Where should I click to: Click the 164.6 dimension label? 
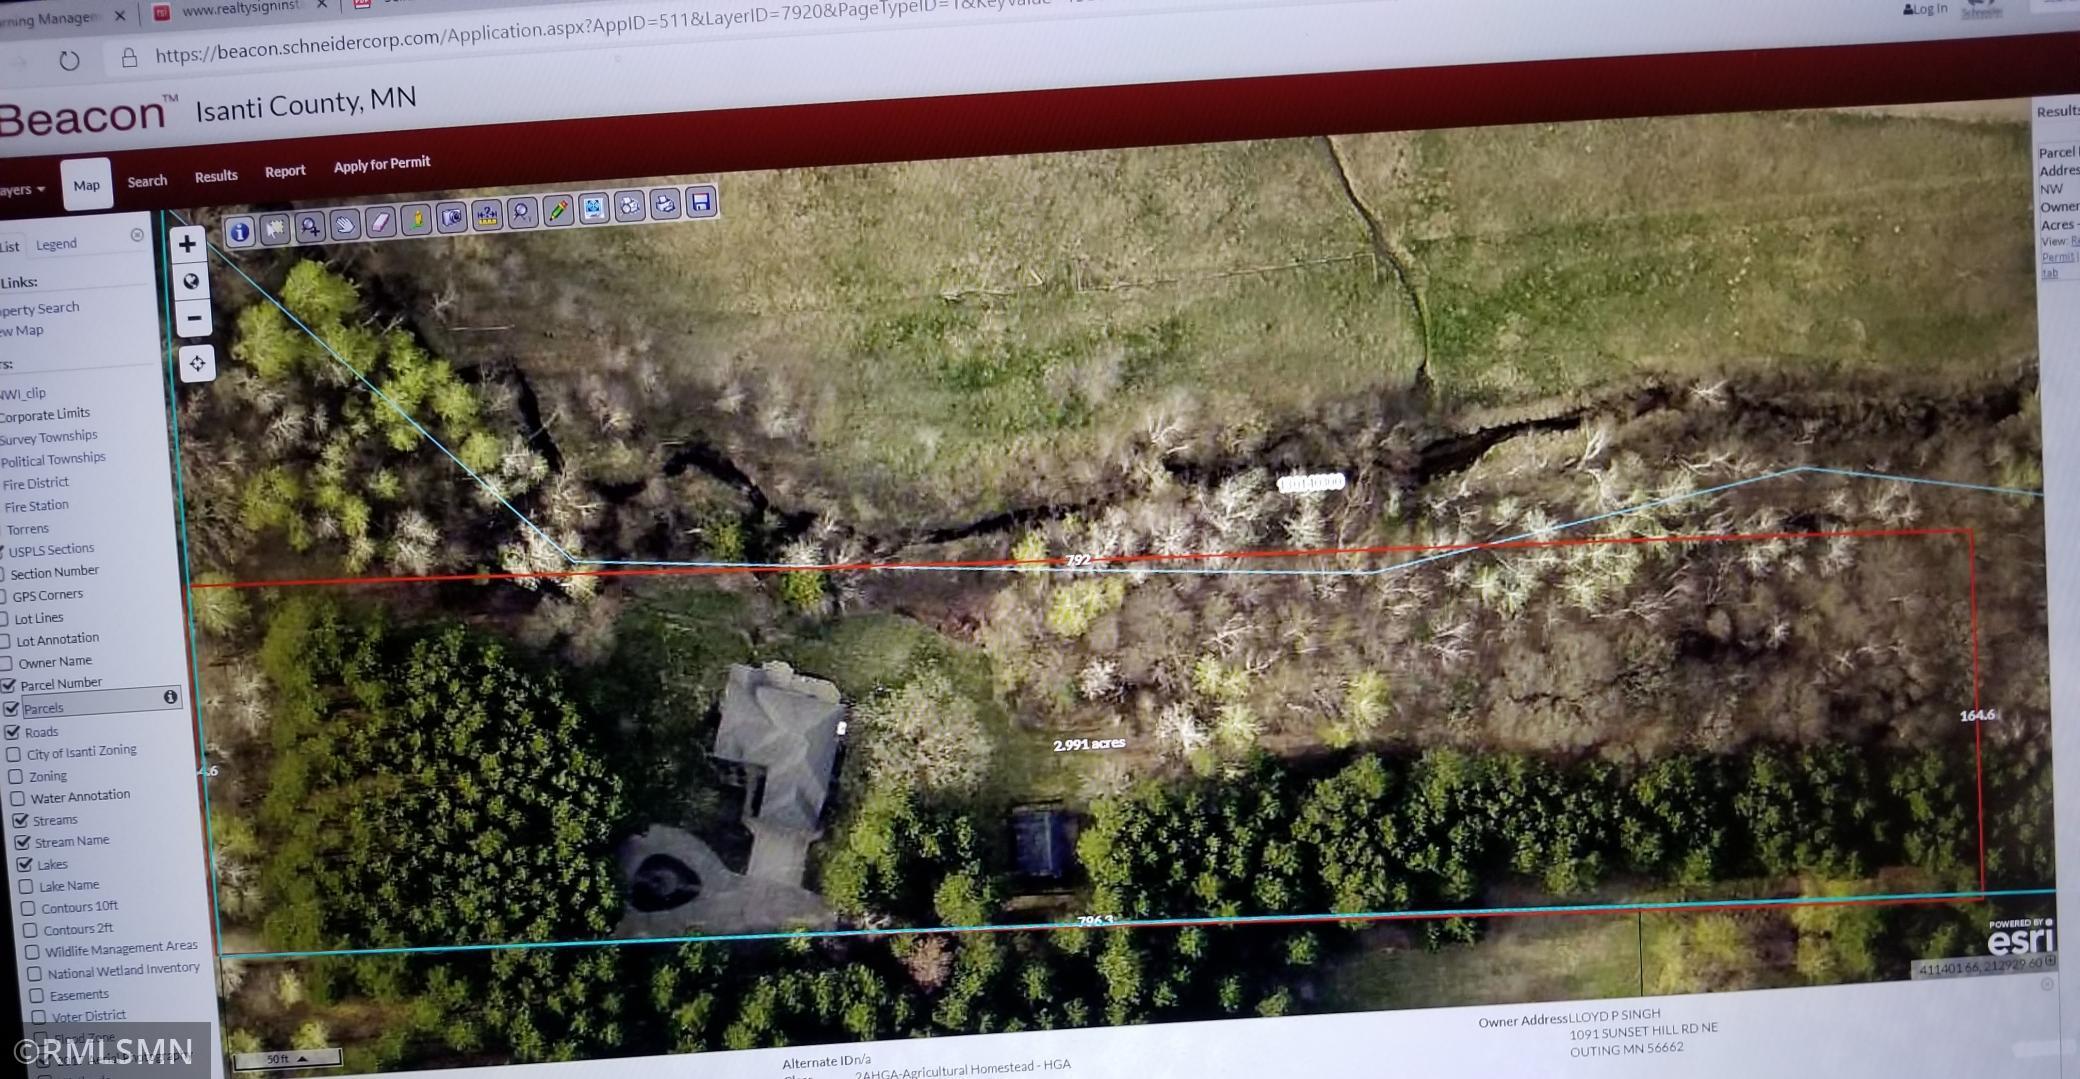coord(1976,715)
